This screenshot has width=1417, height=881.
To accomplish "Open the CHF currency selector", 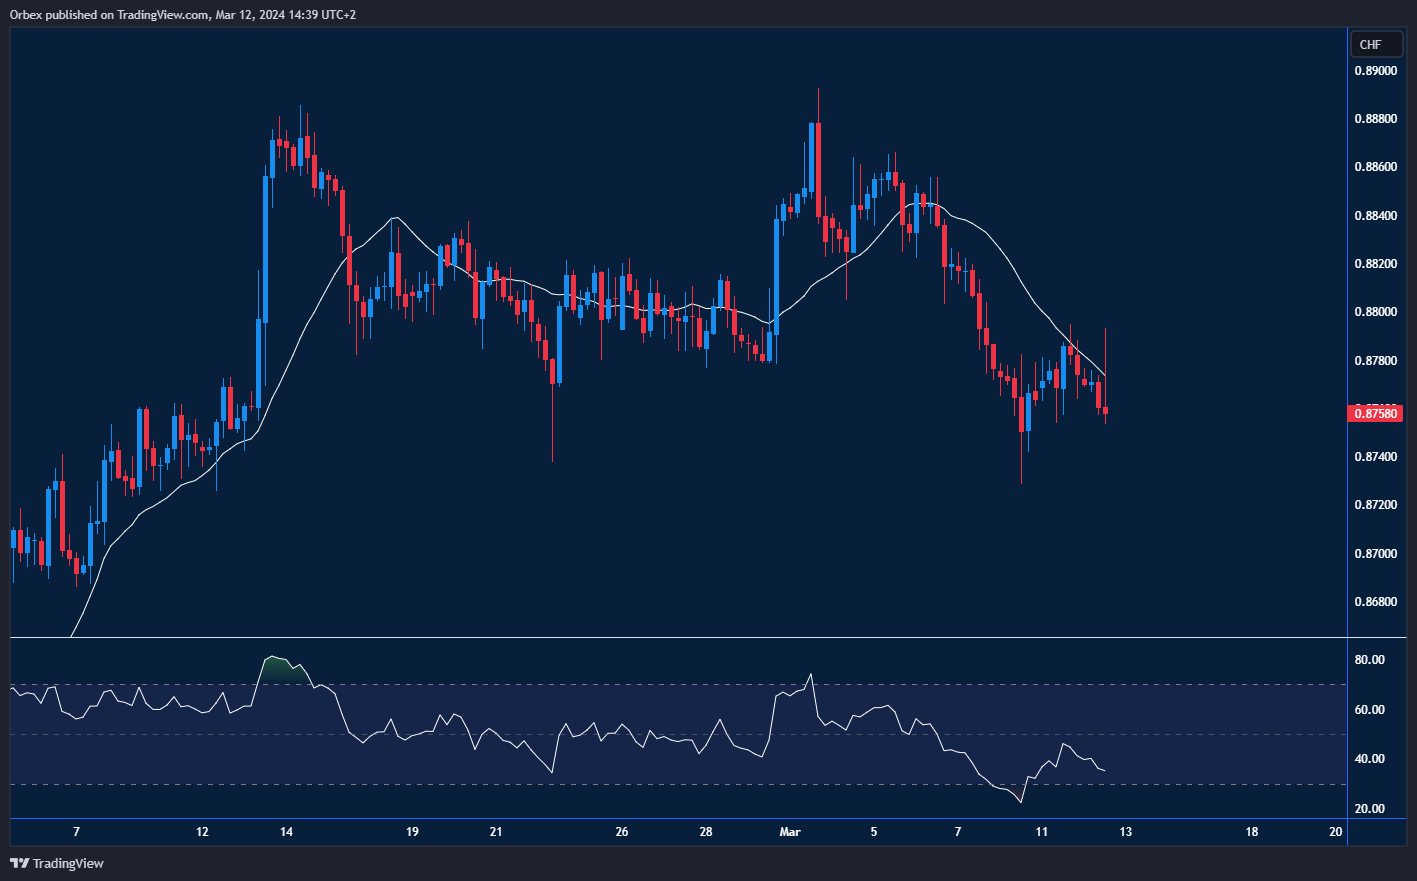I will coord(1370,44).
